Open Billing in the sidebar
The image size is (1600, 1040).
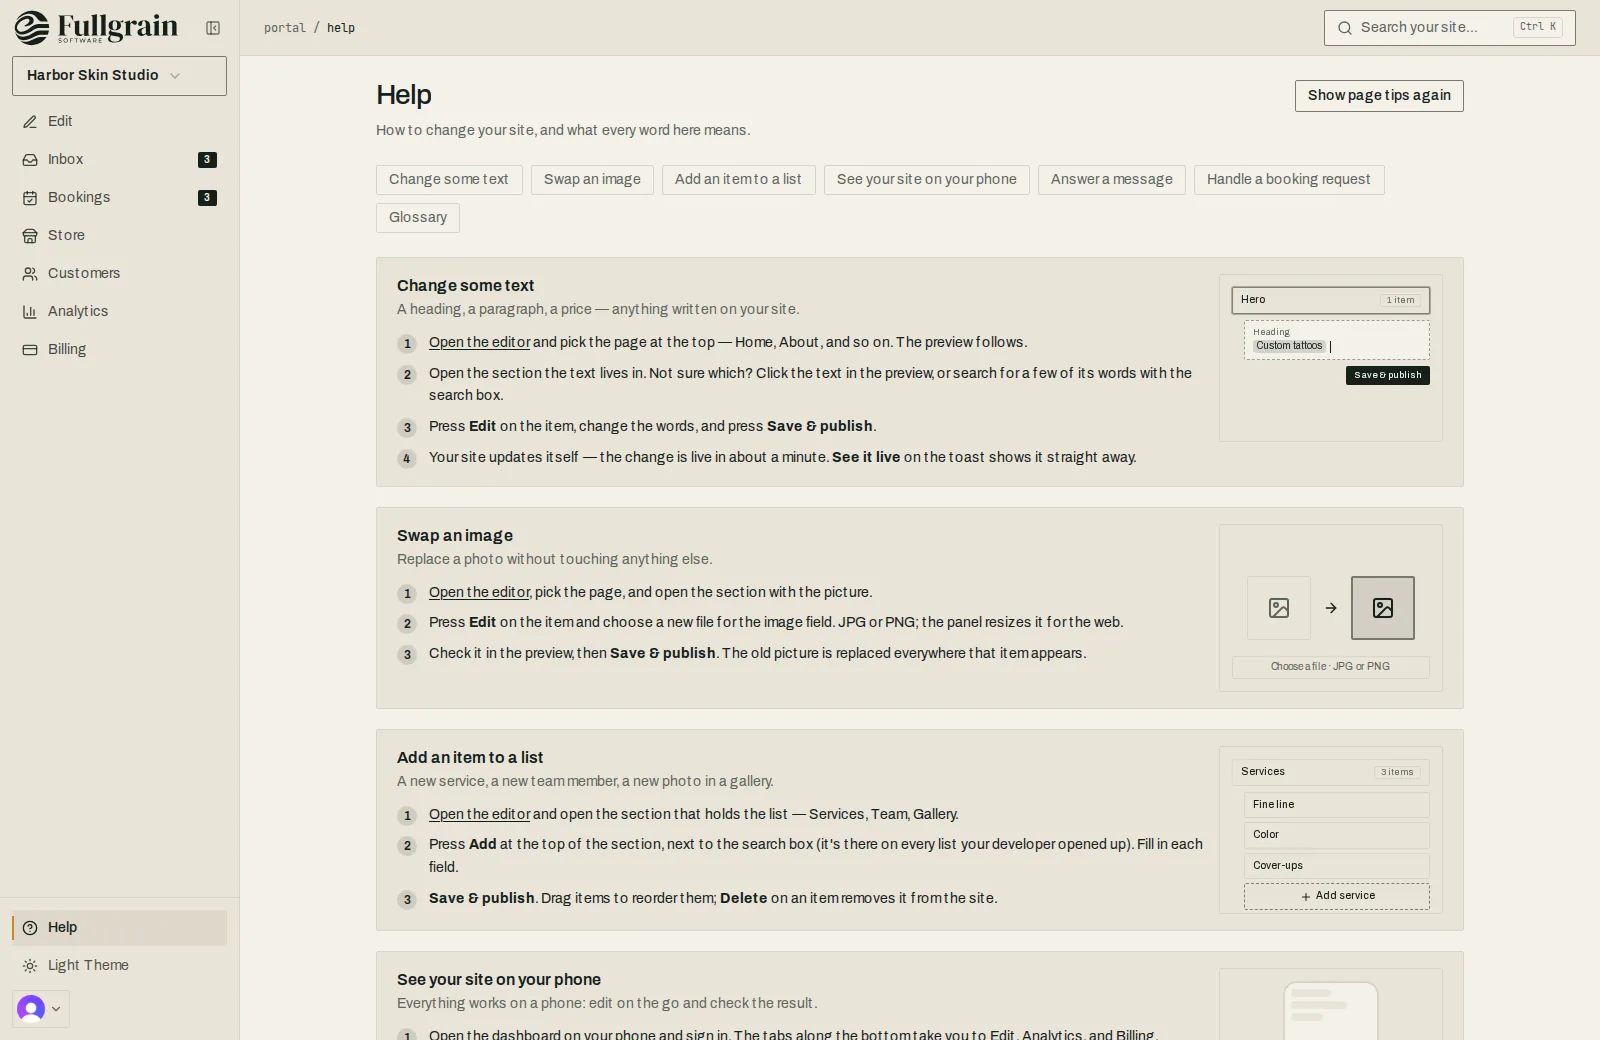click(x=119, y=350)
